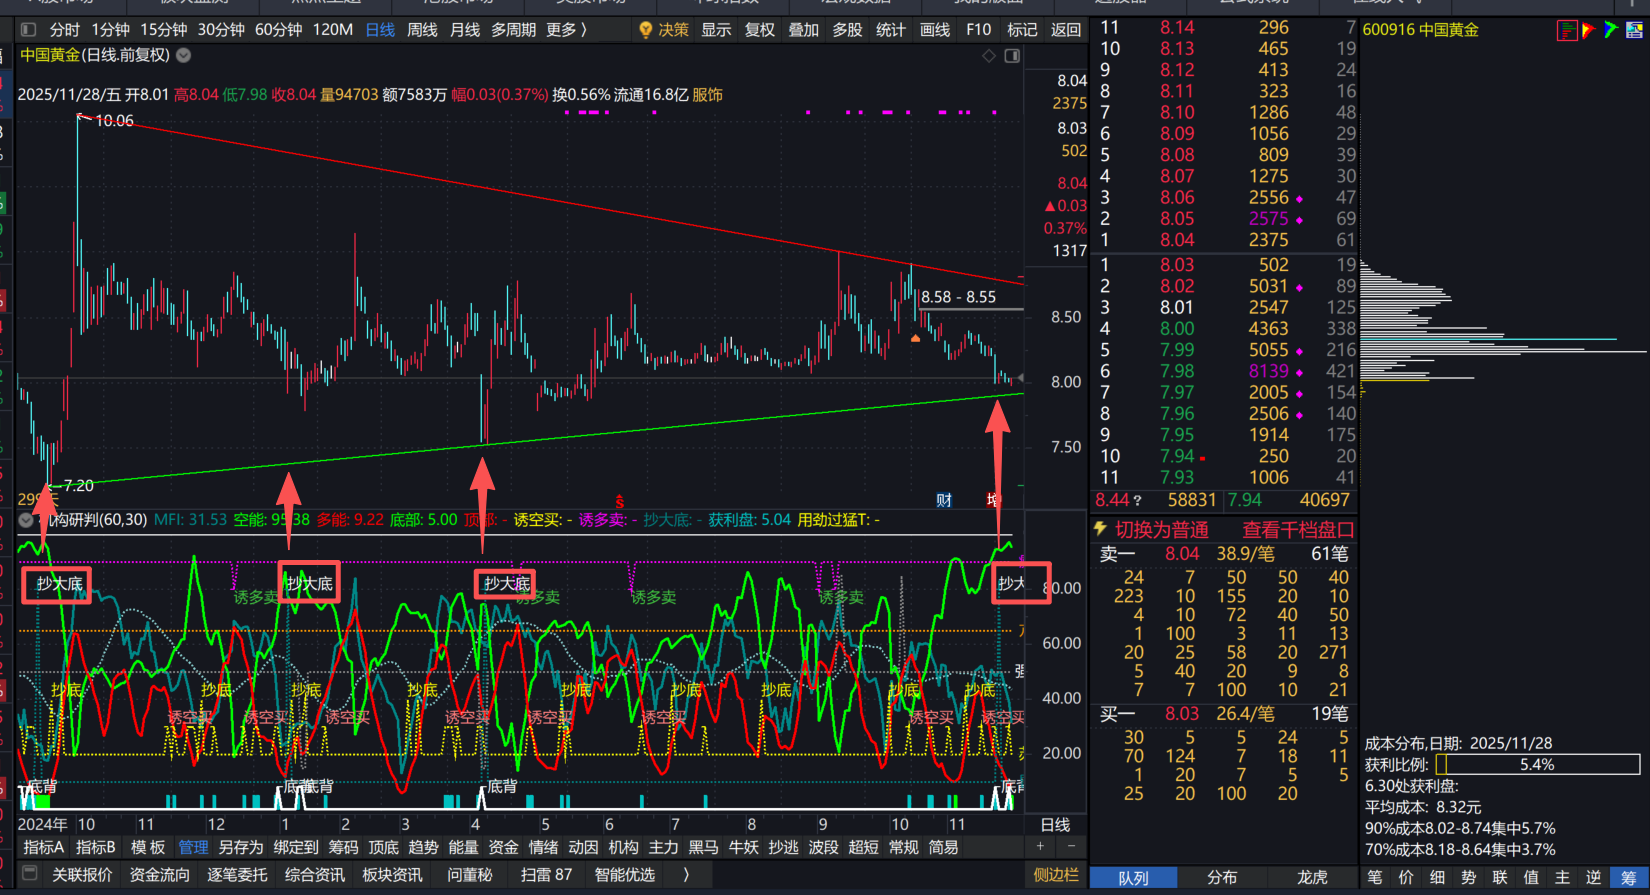Open the 扫雷 87 tab
Viewport: 1650px width, 895px height.
tap(546, 874)
